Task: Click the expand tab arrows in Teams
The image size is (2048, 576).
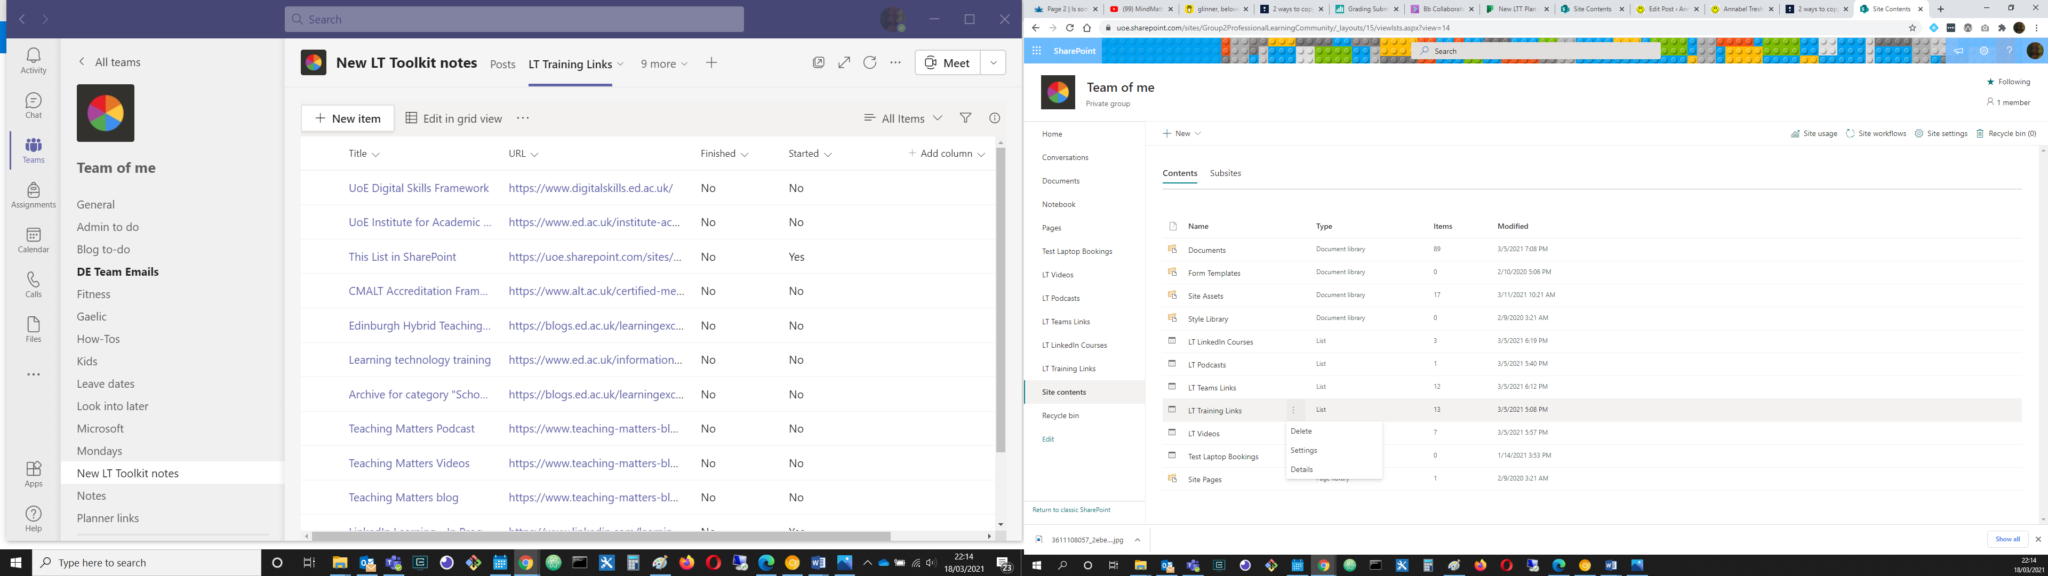Action: [x=844, y=62]
